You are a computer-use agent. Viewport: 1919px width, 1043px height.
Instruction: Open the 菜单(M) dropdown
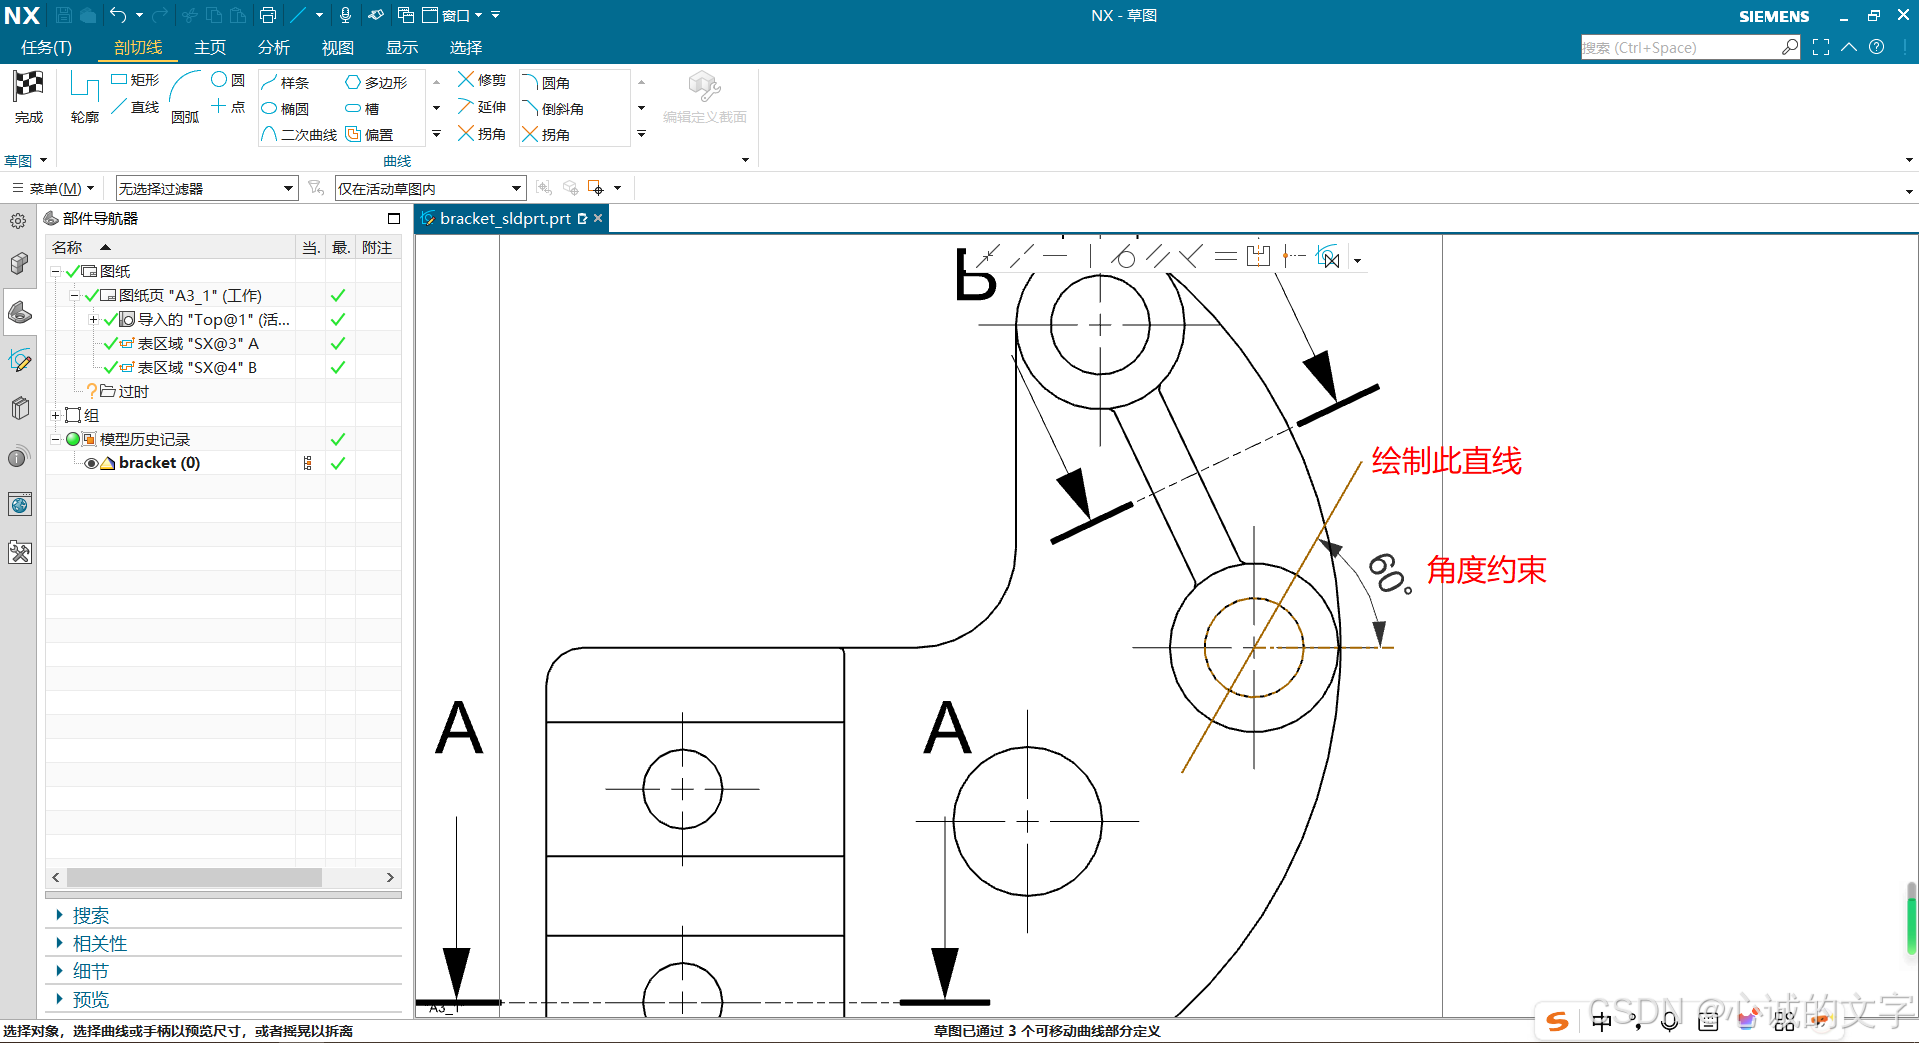pos(53,188)
